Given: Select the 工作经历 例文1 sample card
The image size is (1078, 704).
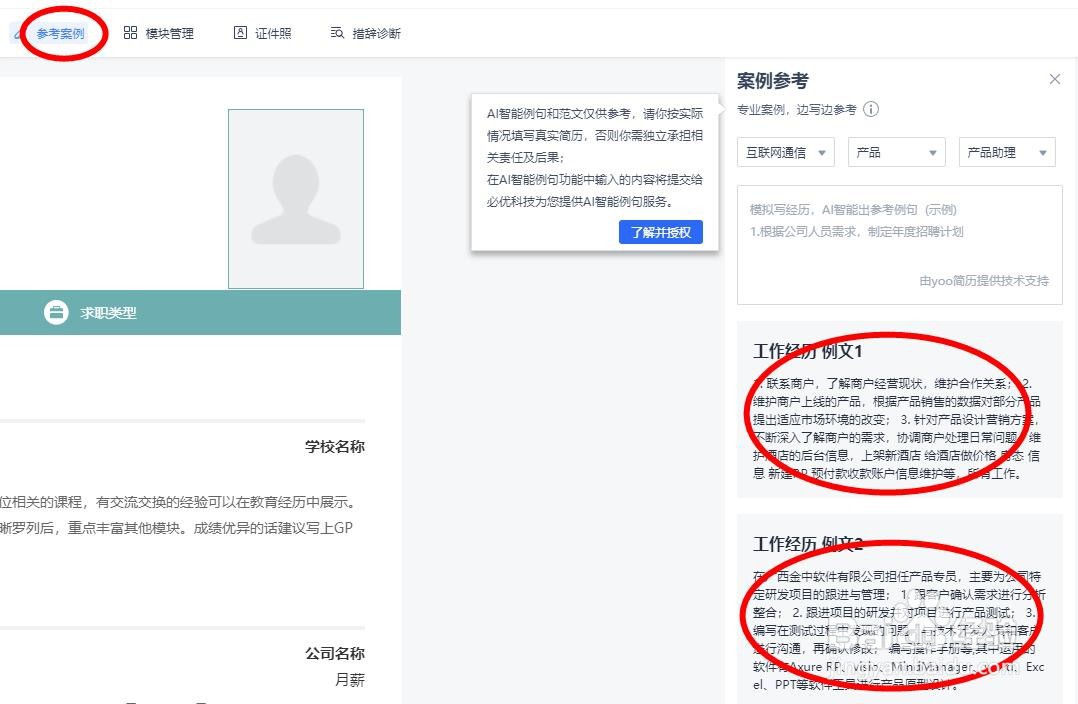Looking at the screenshot, I should point(900,410).
